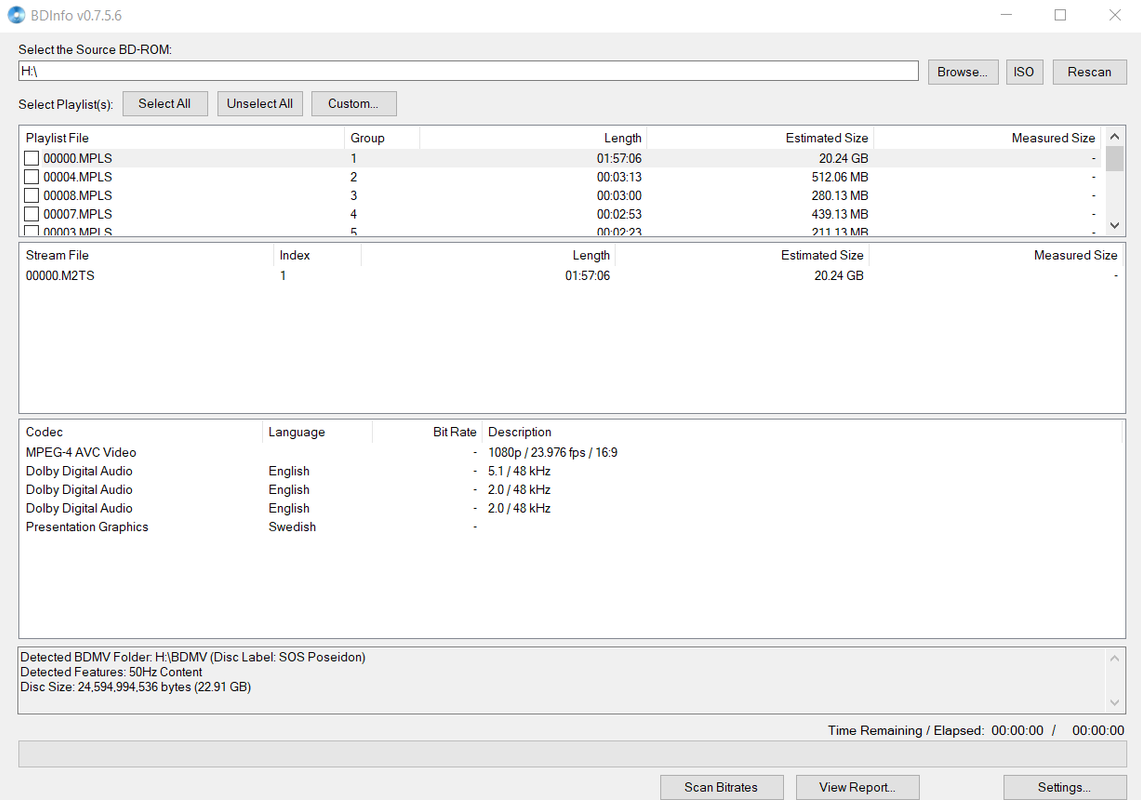The height and width of the screenshot is (800, 1141).
Task: Tick the 00008.MPLS playlist checkbox
Action: pos(31,195)
